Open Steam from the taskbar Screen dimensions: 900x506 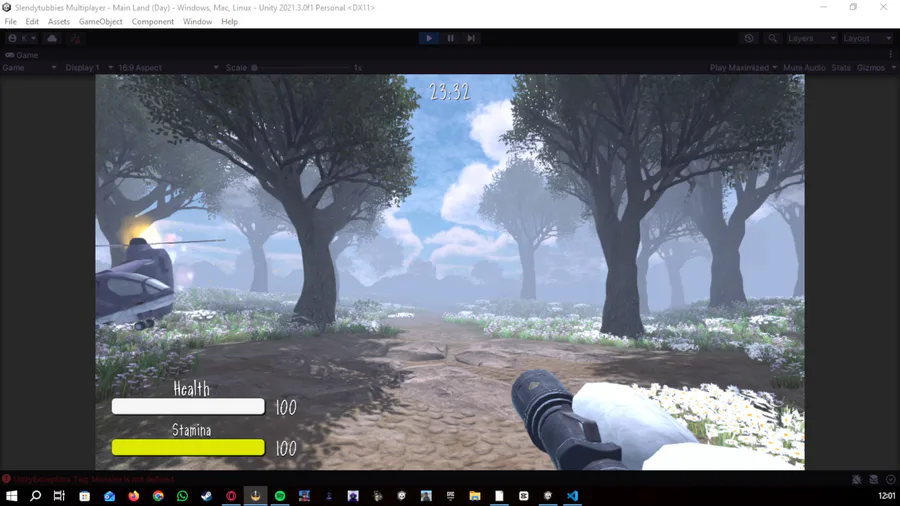207,496
